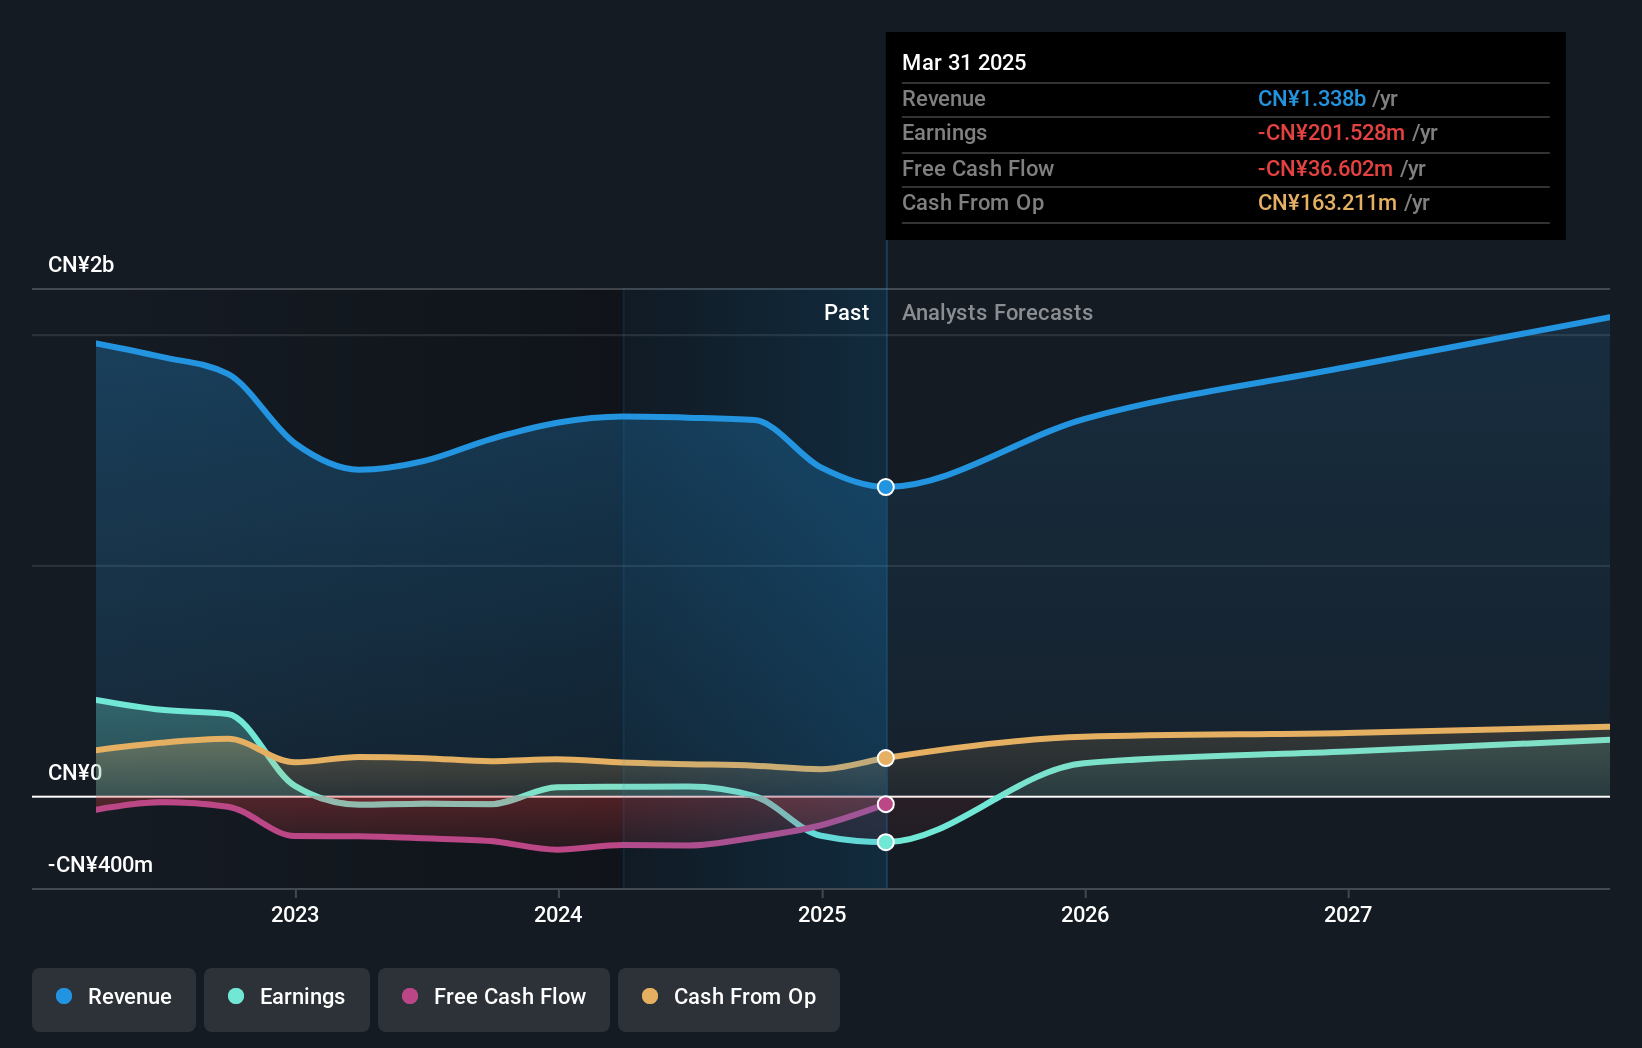Click the CN¥2b y-axis label

coord(81,265)
